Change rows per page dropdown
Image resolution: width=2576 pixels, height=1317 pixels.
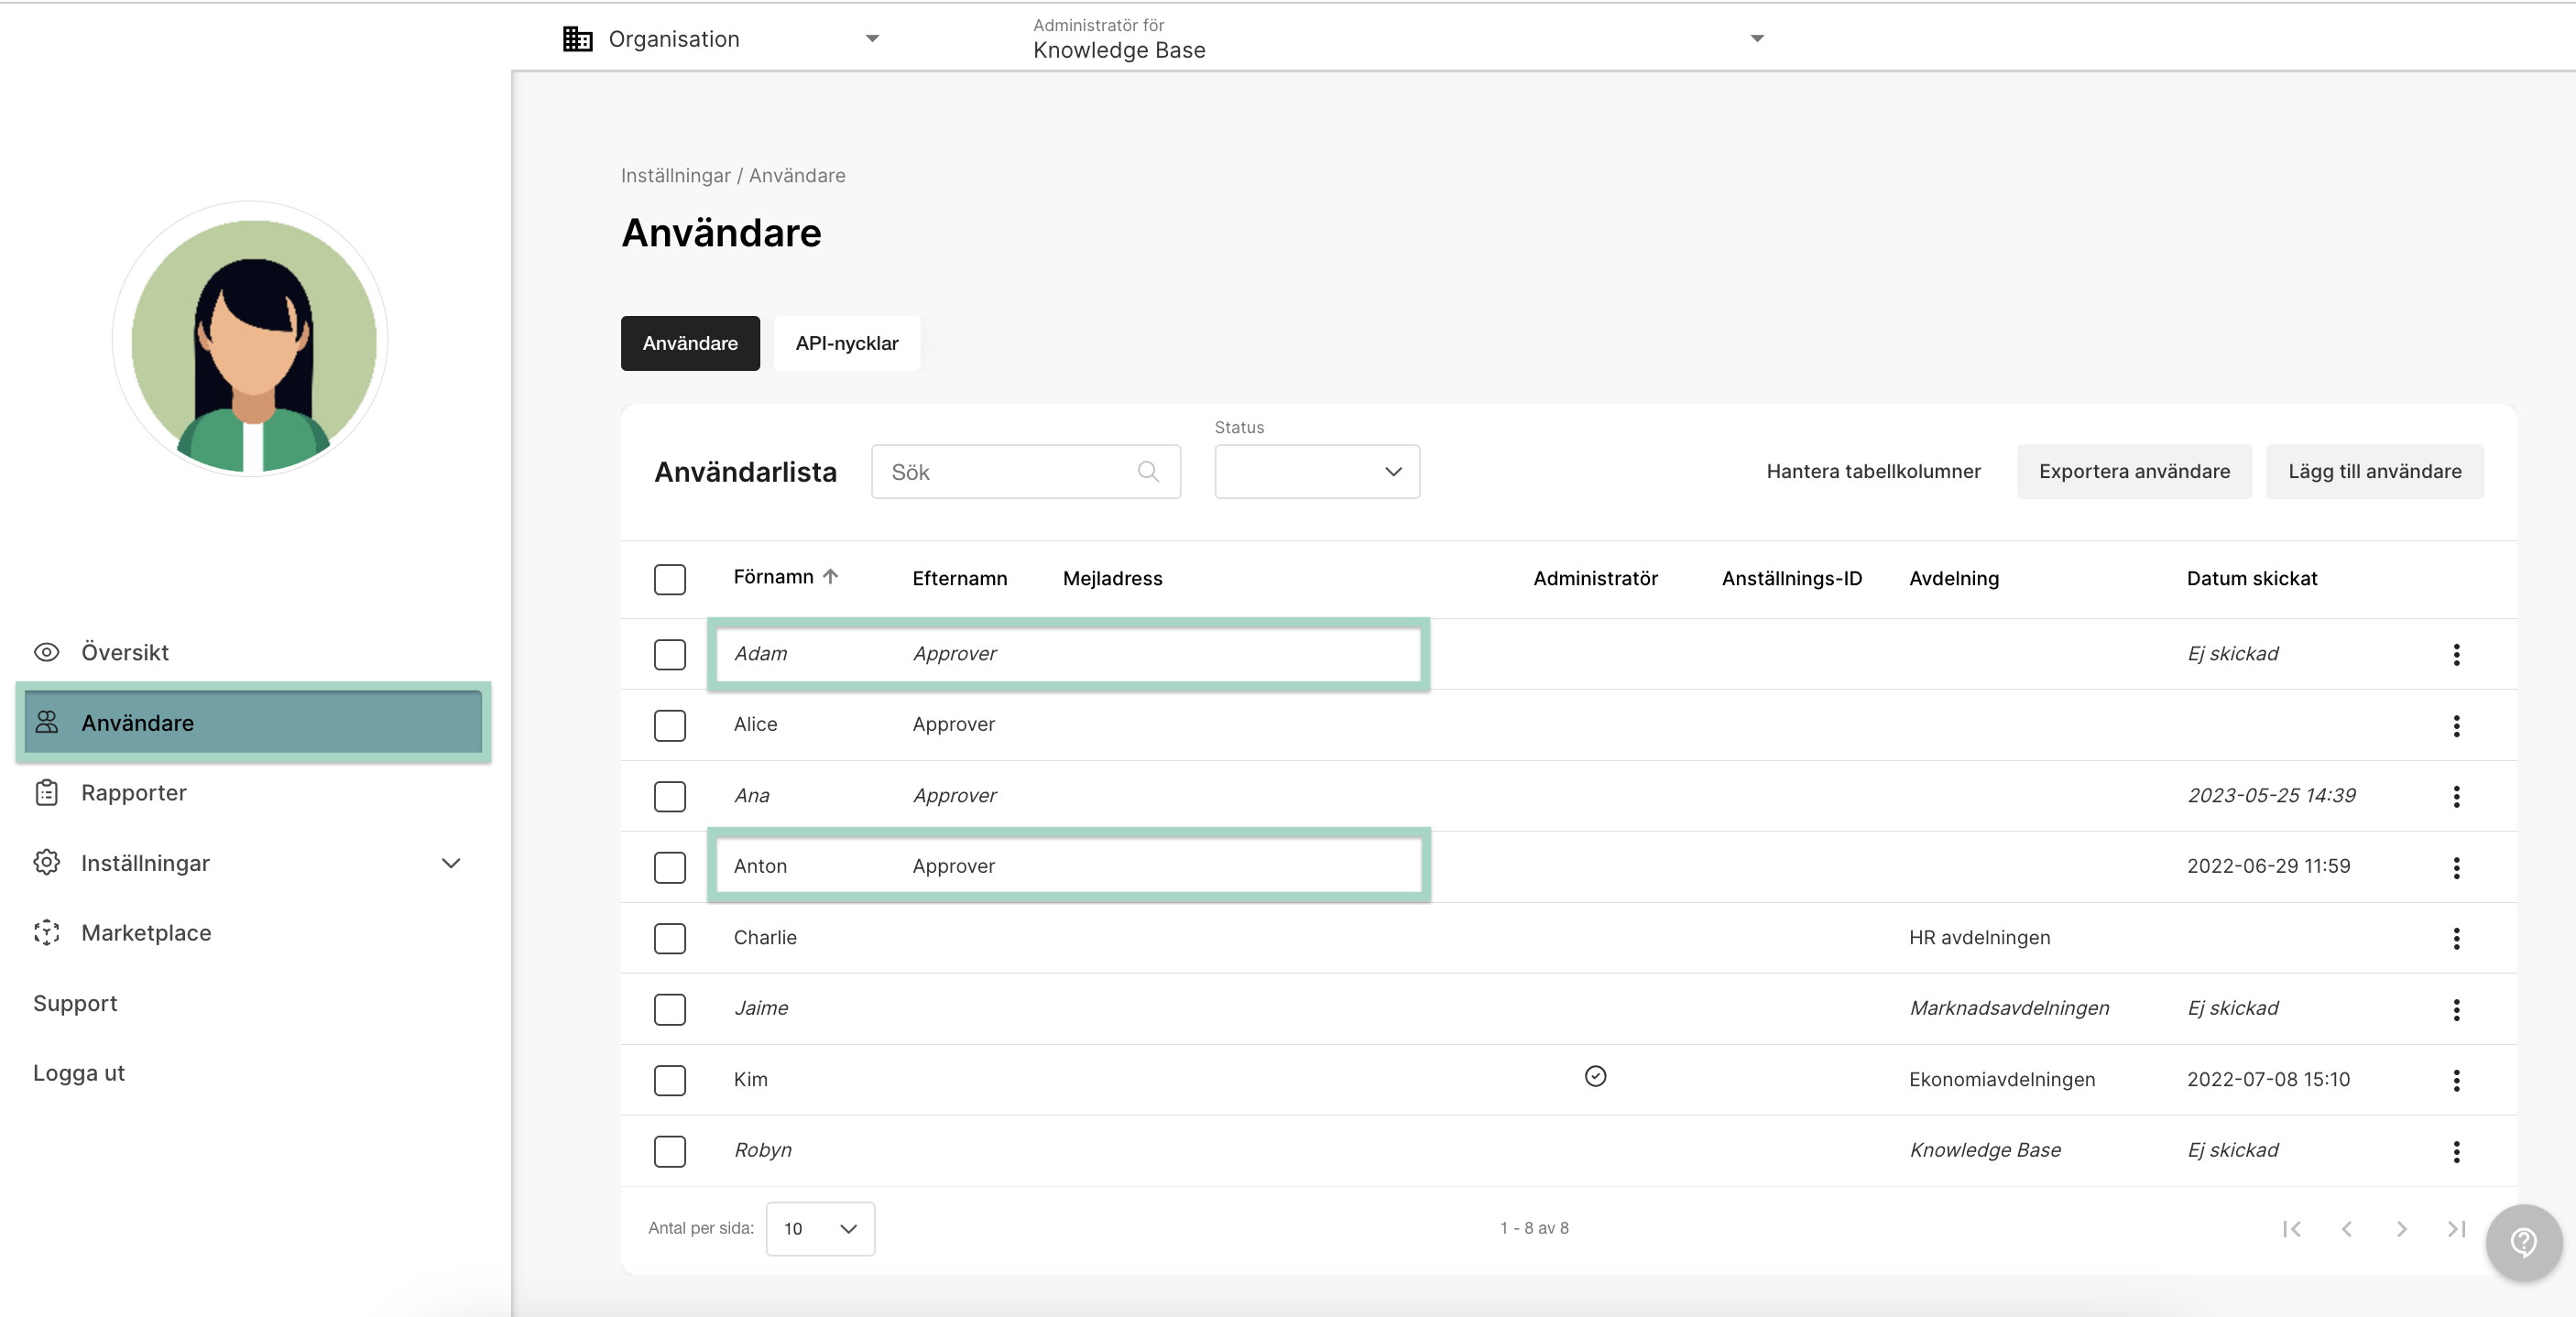click(820, 1228)
